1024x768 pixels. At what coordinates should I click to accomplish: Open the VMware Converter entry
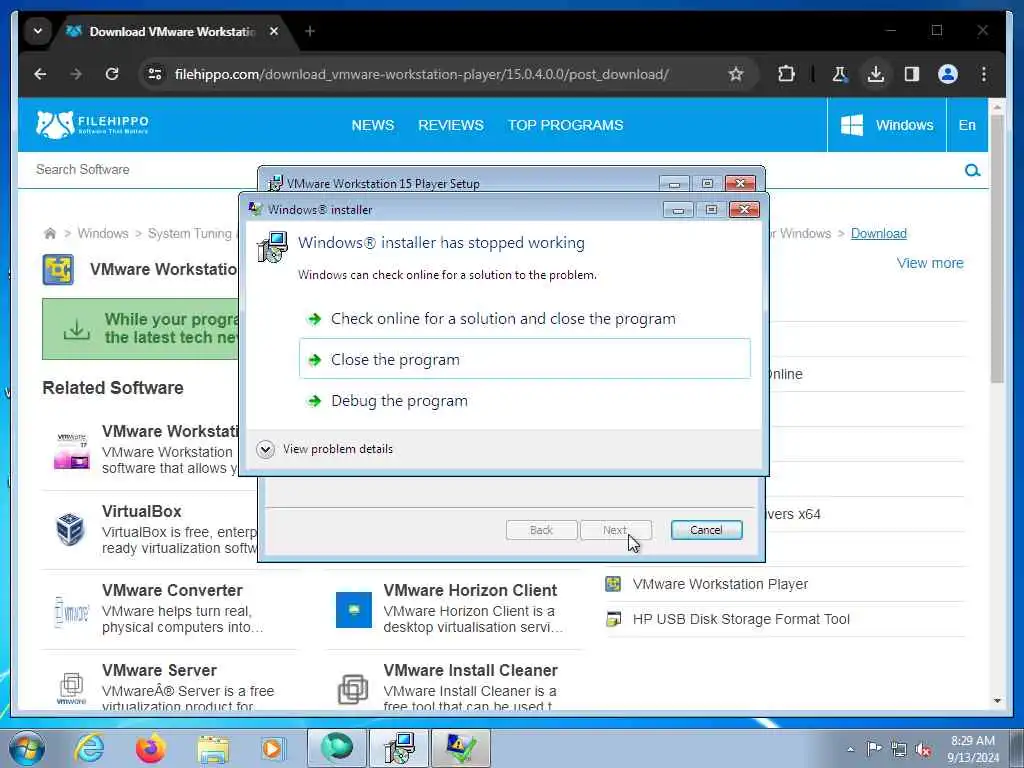pyautogui.click(x=172, y=590)
